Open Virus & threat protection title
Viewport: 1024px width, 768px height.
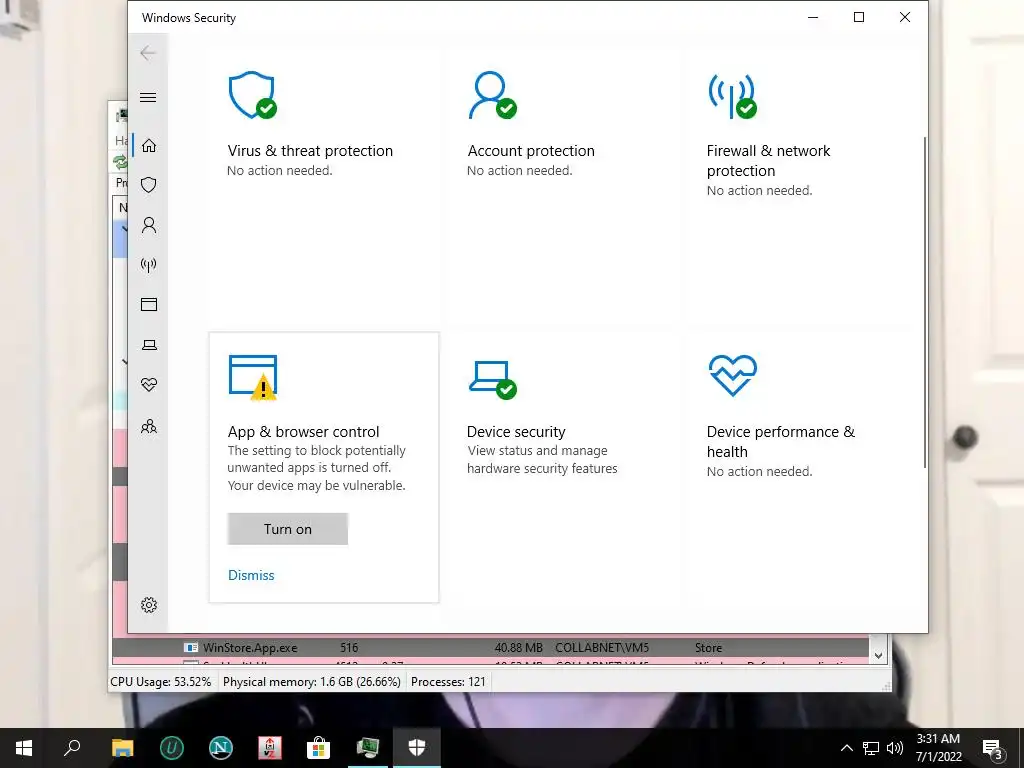[x=310, y=151]
